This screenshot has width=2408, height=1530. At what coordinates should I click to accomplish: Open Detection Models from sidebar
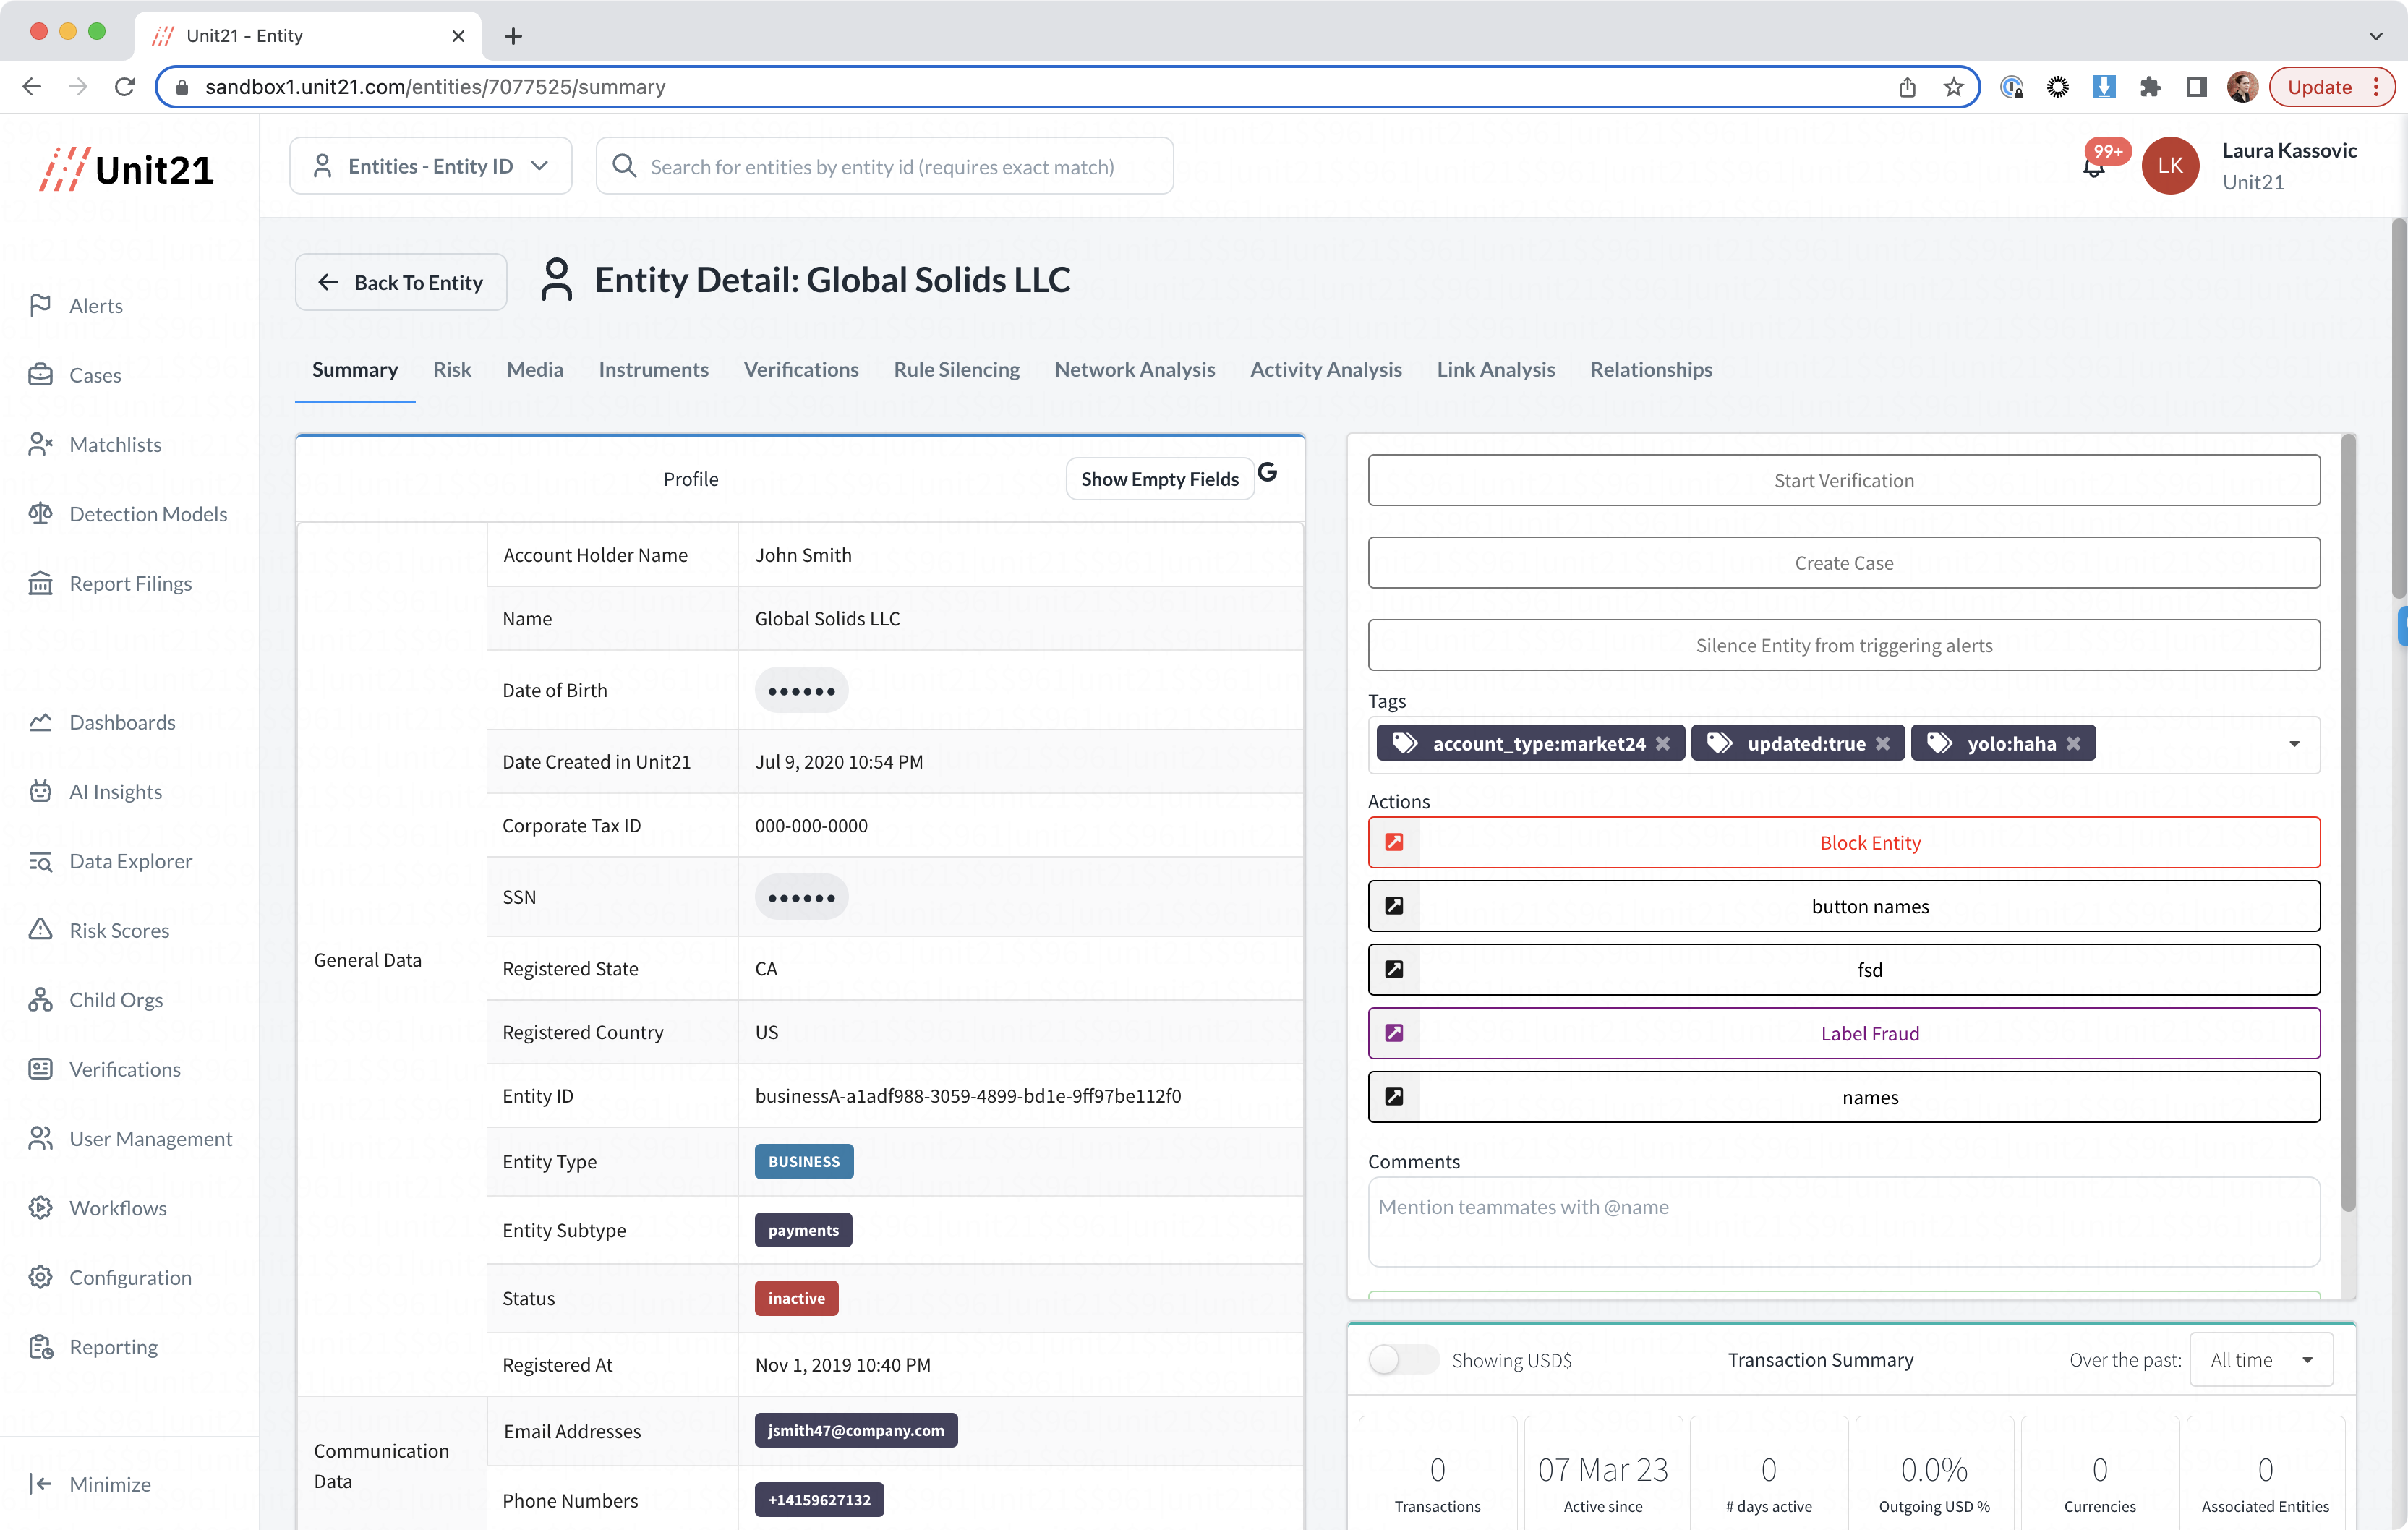(147, 514)
